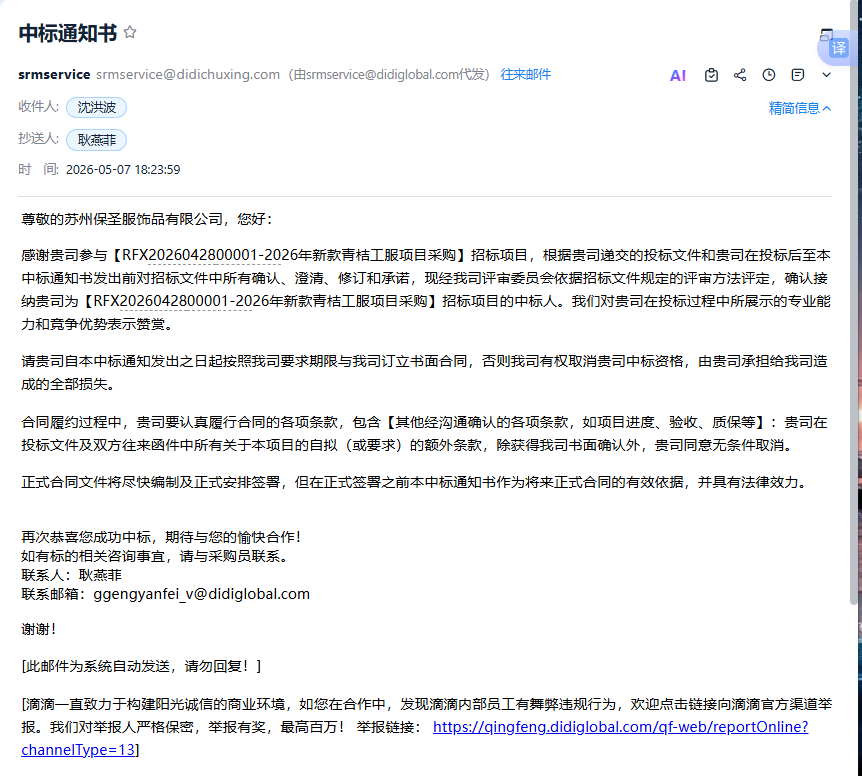
Task: Select CC chip 耿燕菲
Action: pyautogui.click(x=96, y=140)
